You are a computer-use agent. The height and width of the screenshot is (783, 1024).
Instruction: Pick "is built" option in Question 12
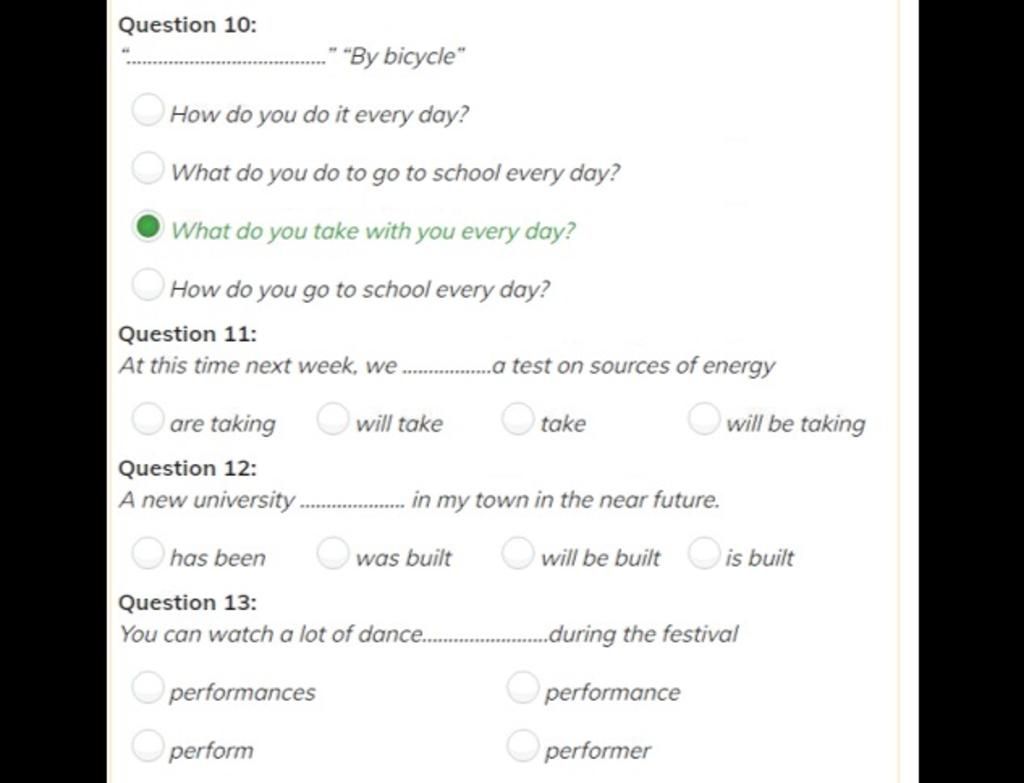704,553
